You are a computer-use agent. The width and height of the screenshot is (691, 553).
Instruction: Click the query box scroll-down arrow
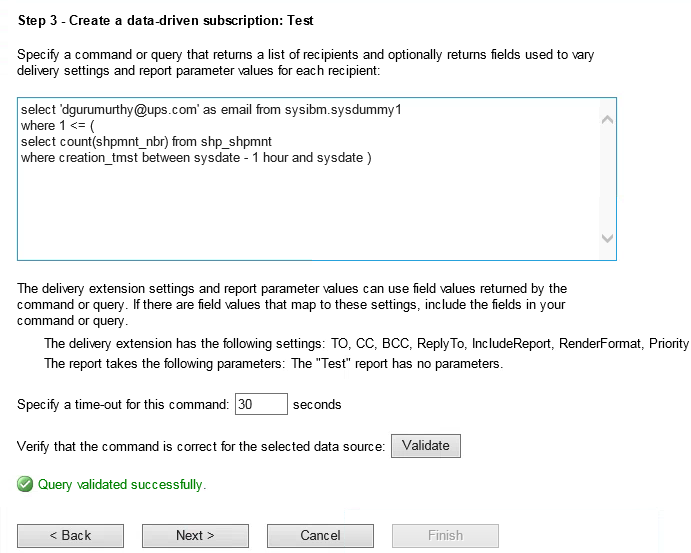607,238
